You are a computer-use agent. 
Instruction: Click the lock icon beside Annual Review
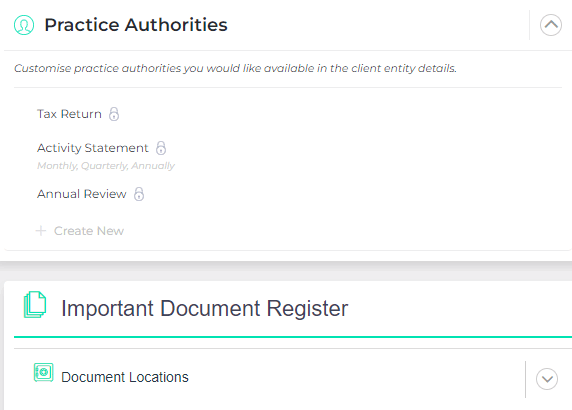pos(139,194)
